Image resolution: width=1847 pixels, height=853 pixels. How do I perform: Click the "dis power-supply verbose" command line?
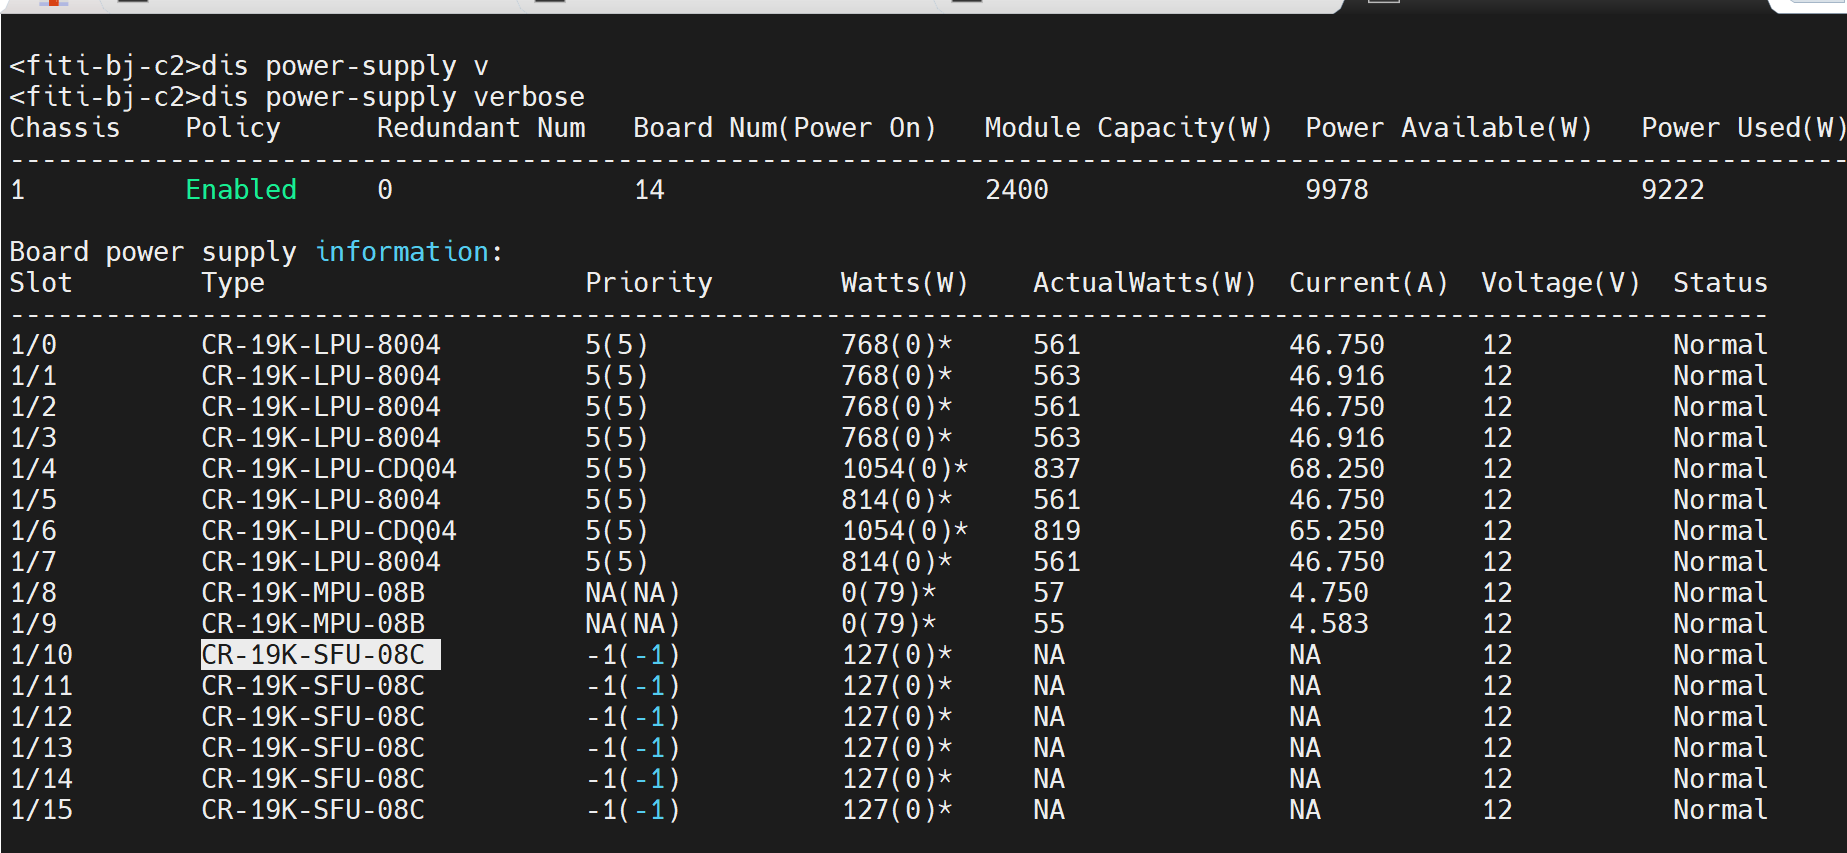[297, 97]
